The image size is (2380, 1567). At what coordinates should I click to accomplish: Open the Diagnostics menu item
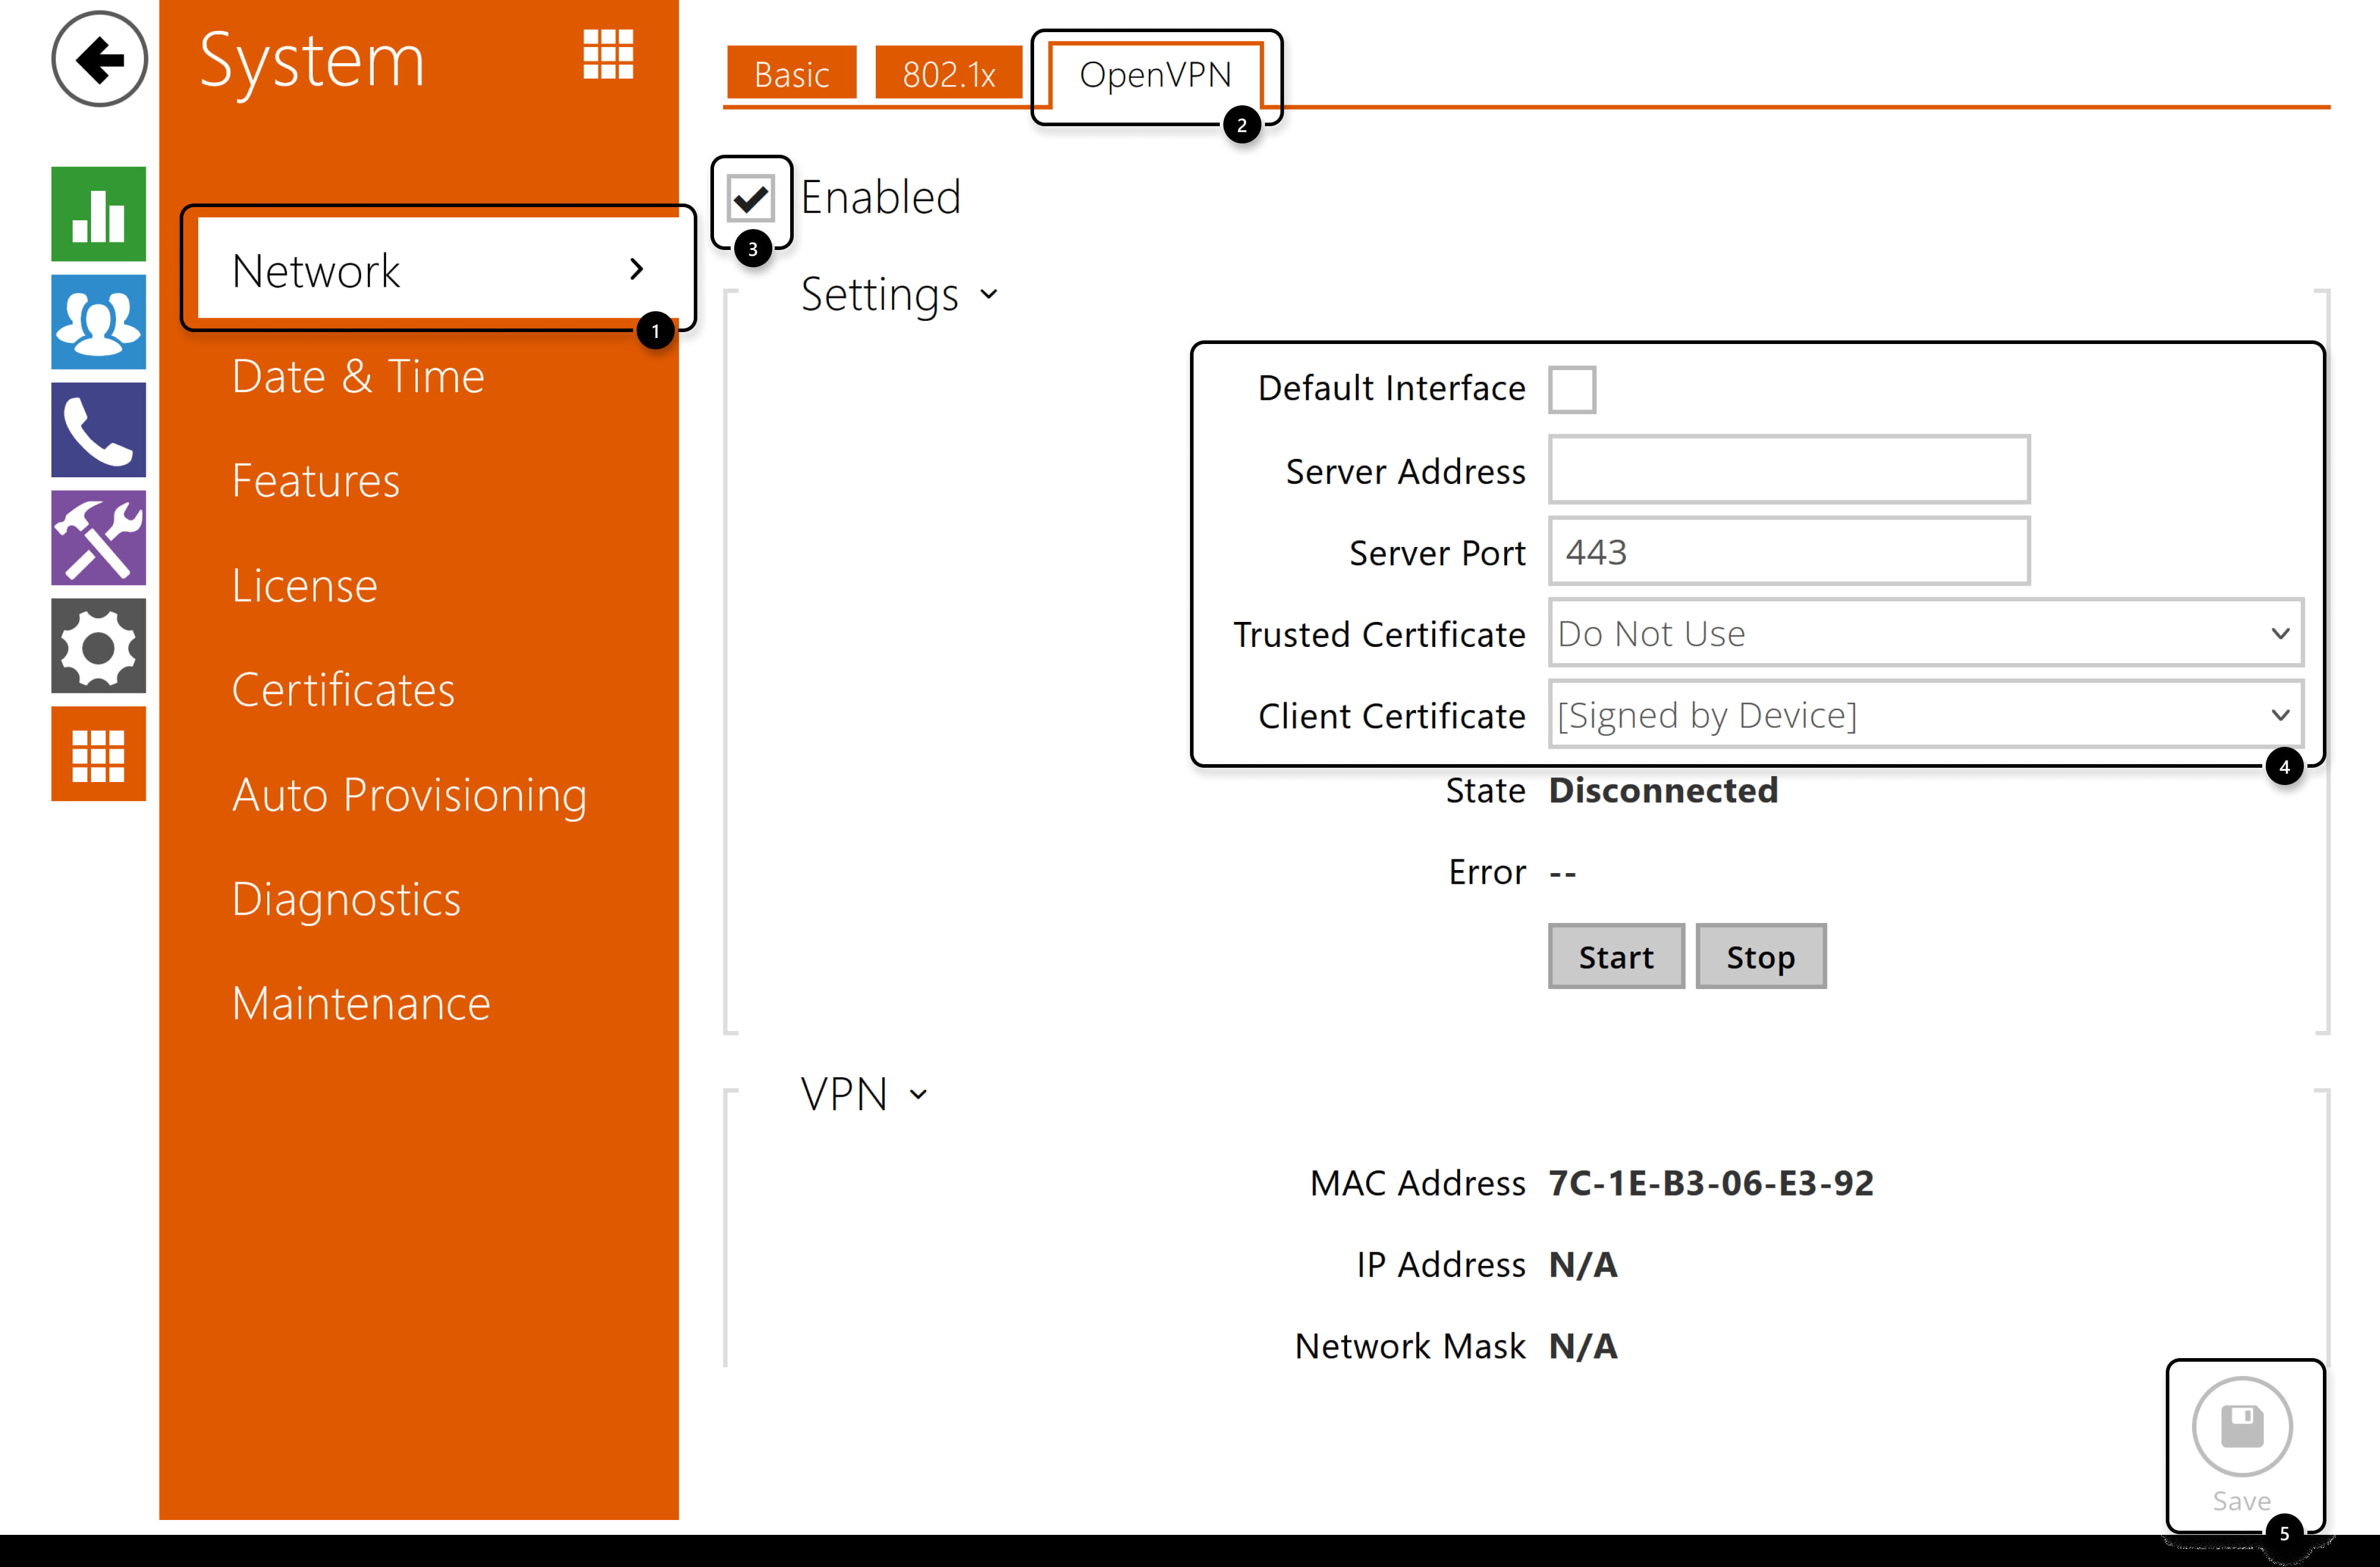tap(346, 899)
